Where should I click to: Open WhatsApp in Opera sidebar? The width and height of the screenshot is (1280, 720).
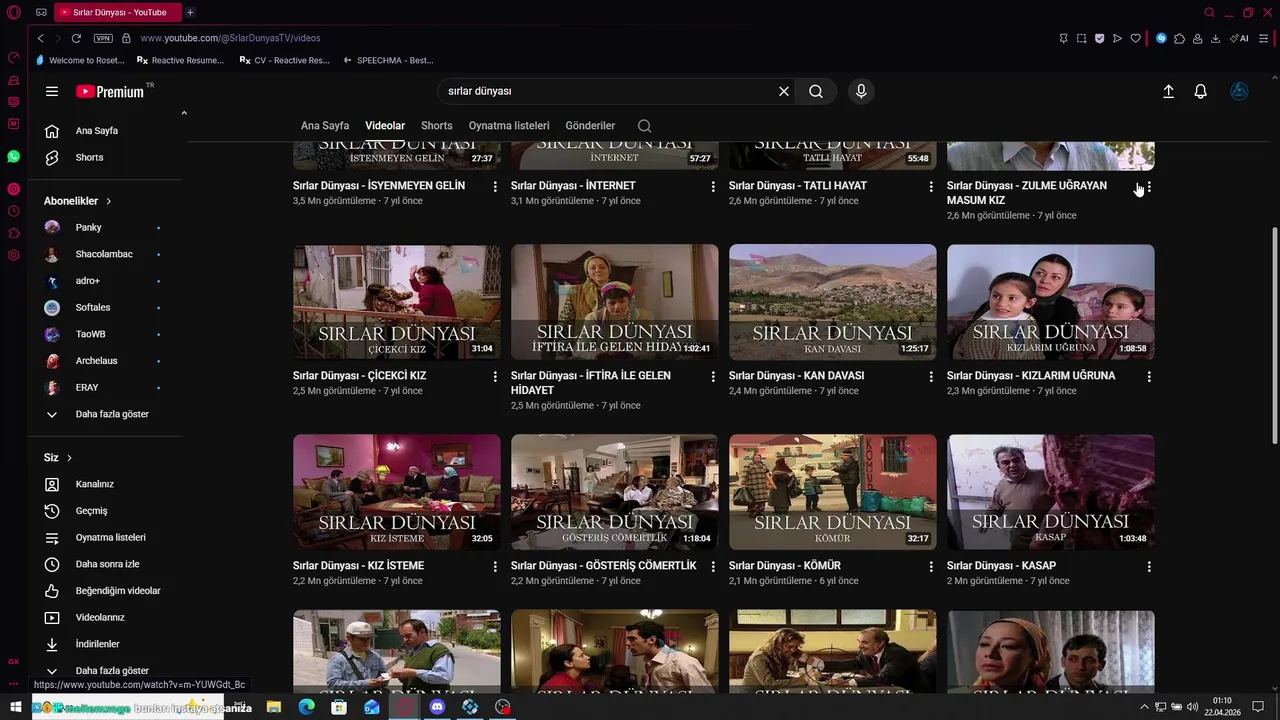[13, 157]
